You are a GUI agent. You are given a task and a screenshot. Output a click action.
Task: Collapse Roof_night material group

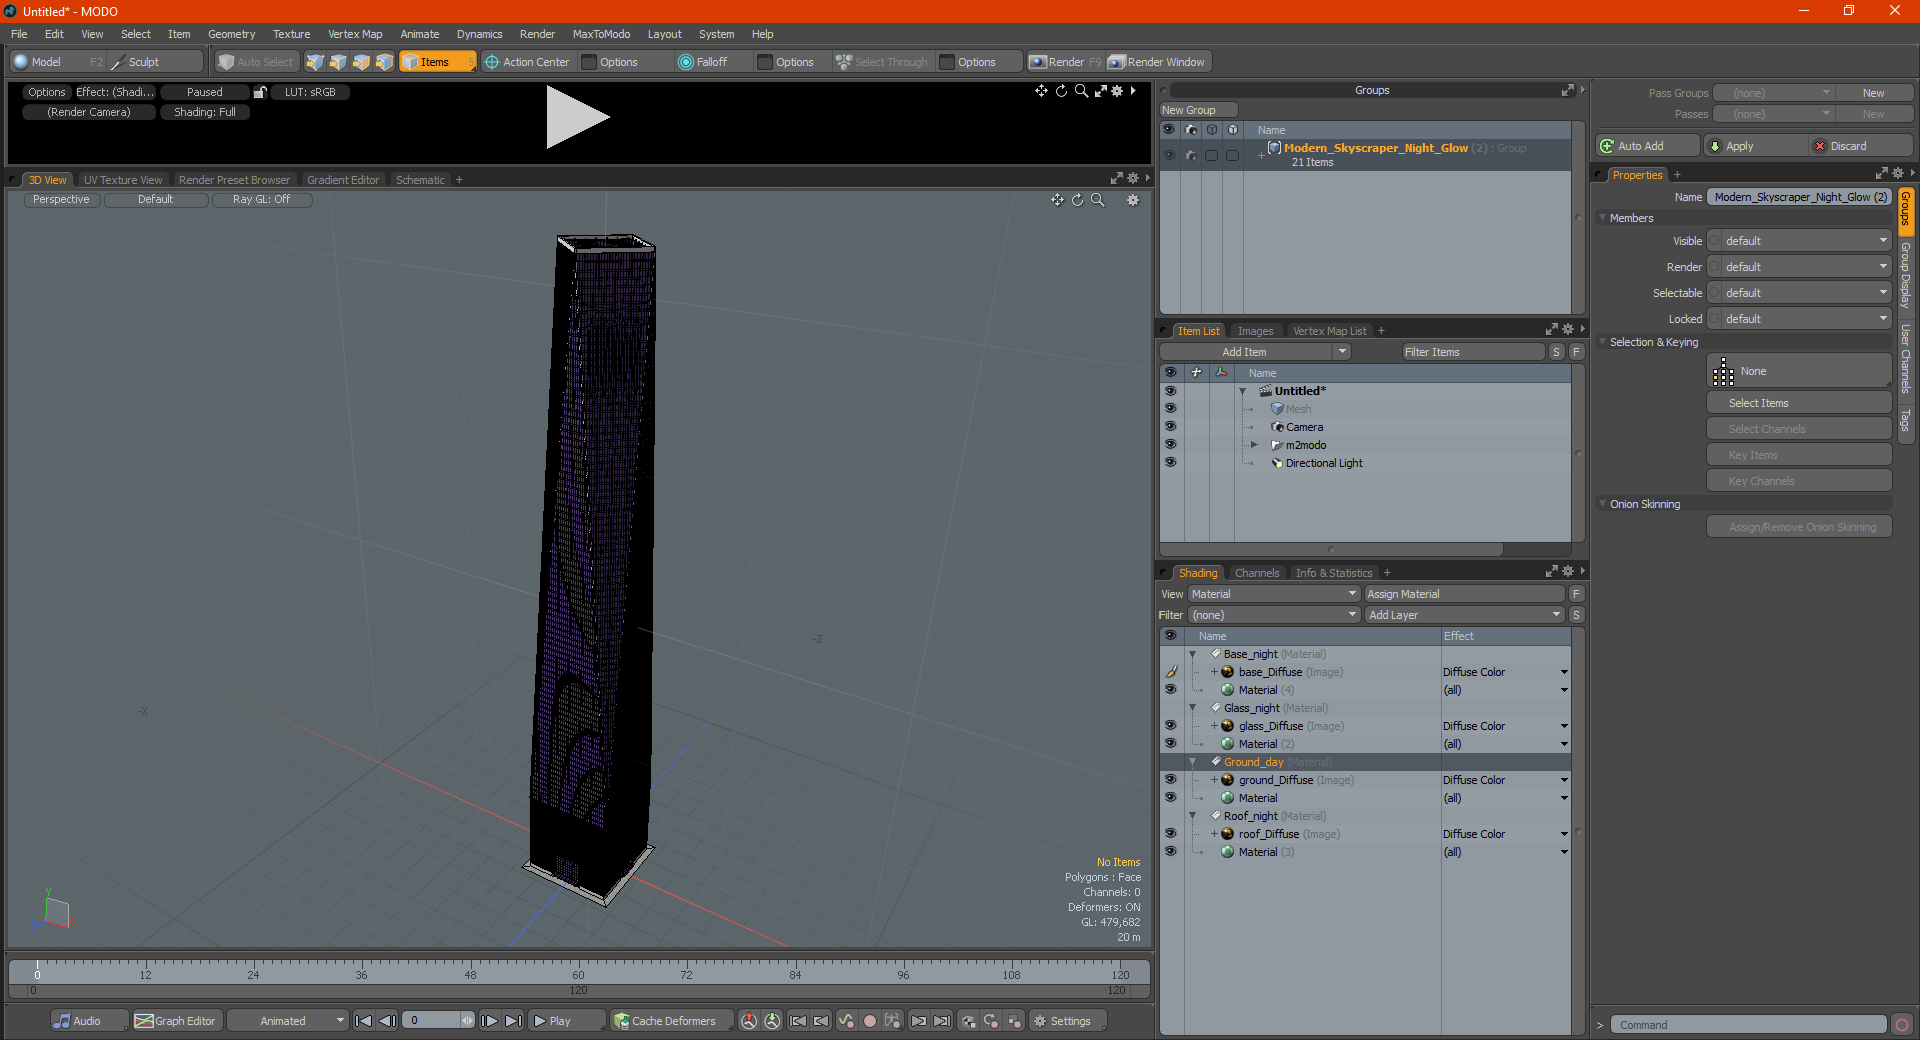(x=1193, y=816)
